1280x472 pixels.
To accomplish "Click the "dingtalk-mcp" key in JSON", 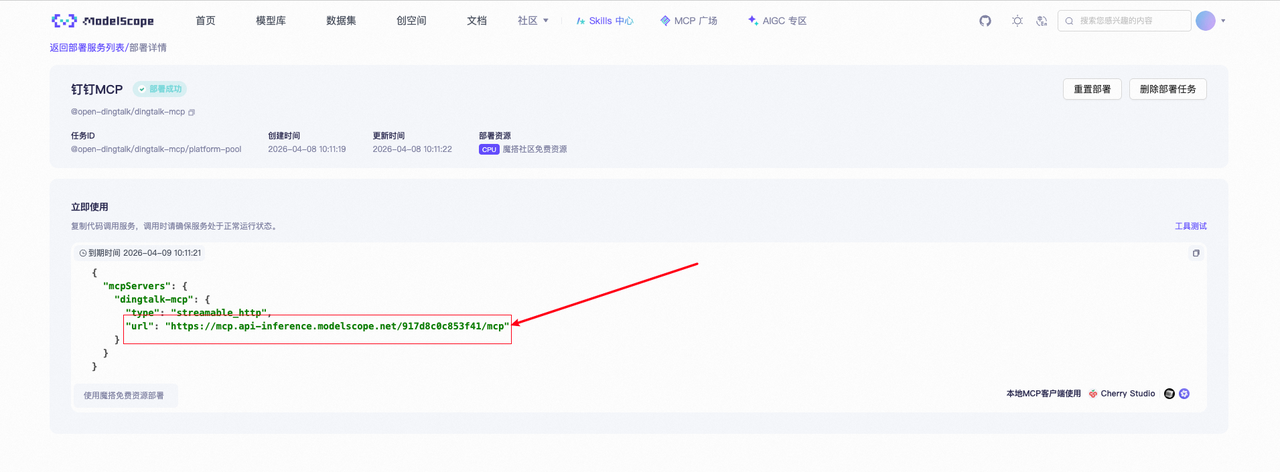I will click(153, 299).
